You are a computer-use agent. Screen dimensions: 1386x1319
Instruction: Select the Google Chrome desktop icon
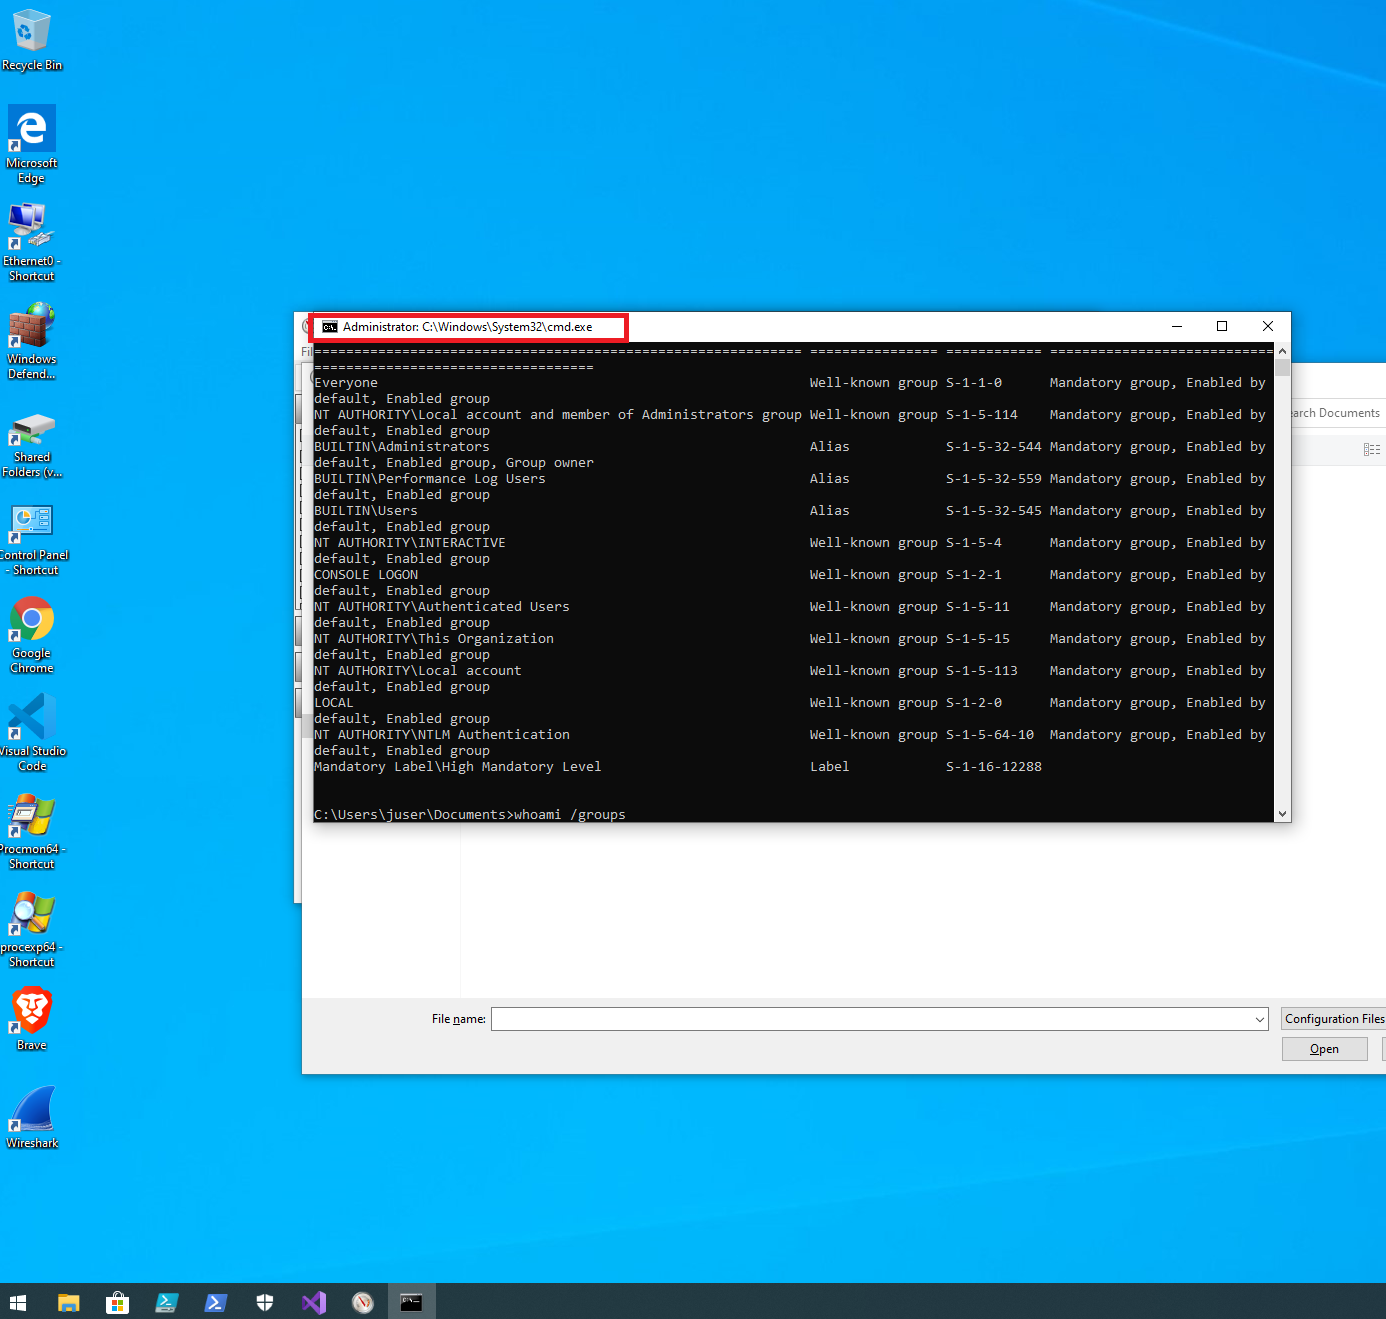[x=31, y=635]
